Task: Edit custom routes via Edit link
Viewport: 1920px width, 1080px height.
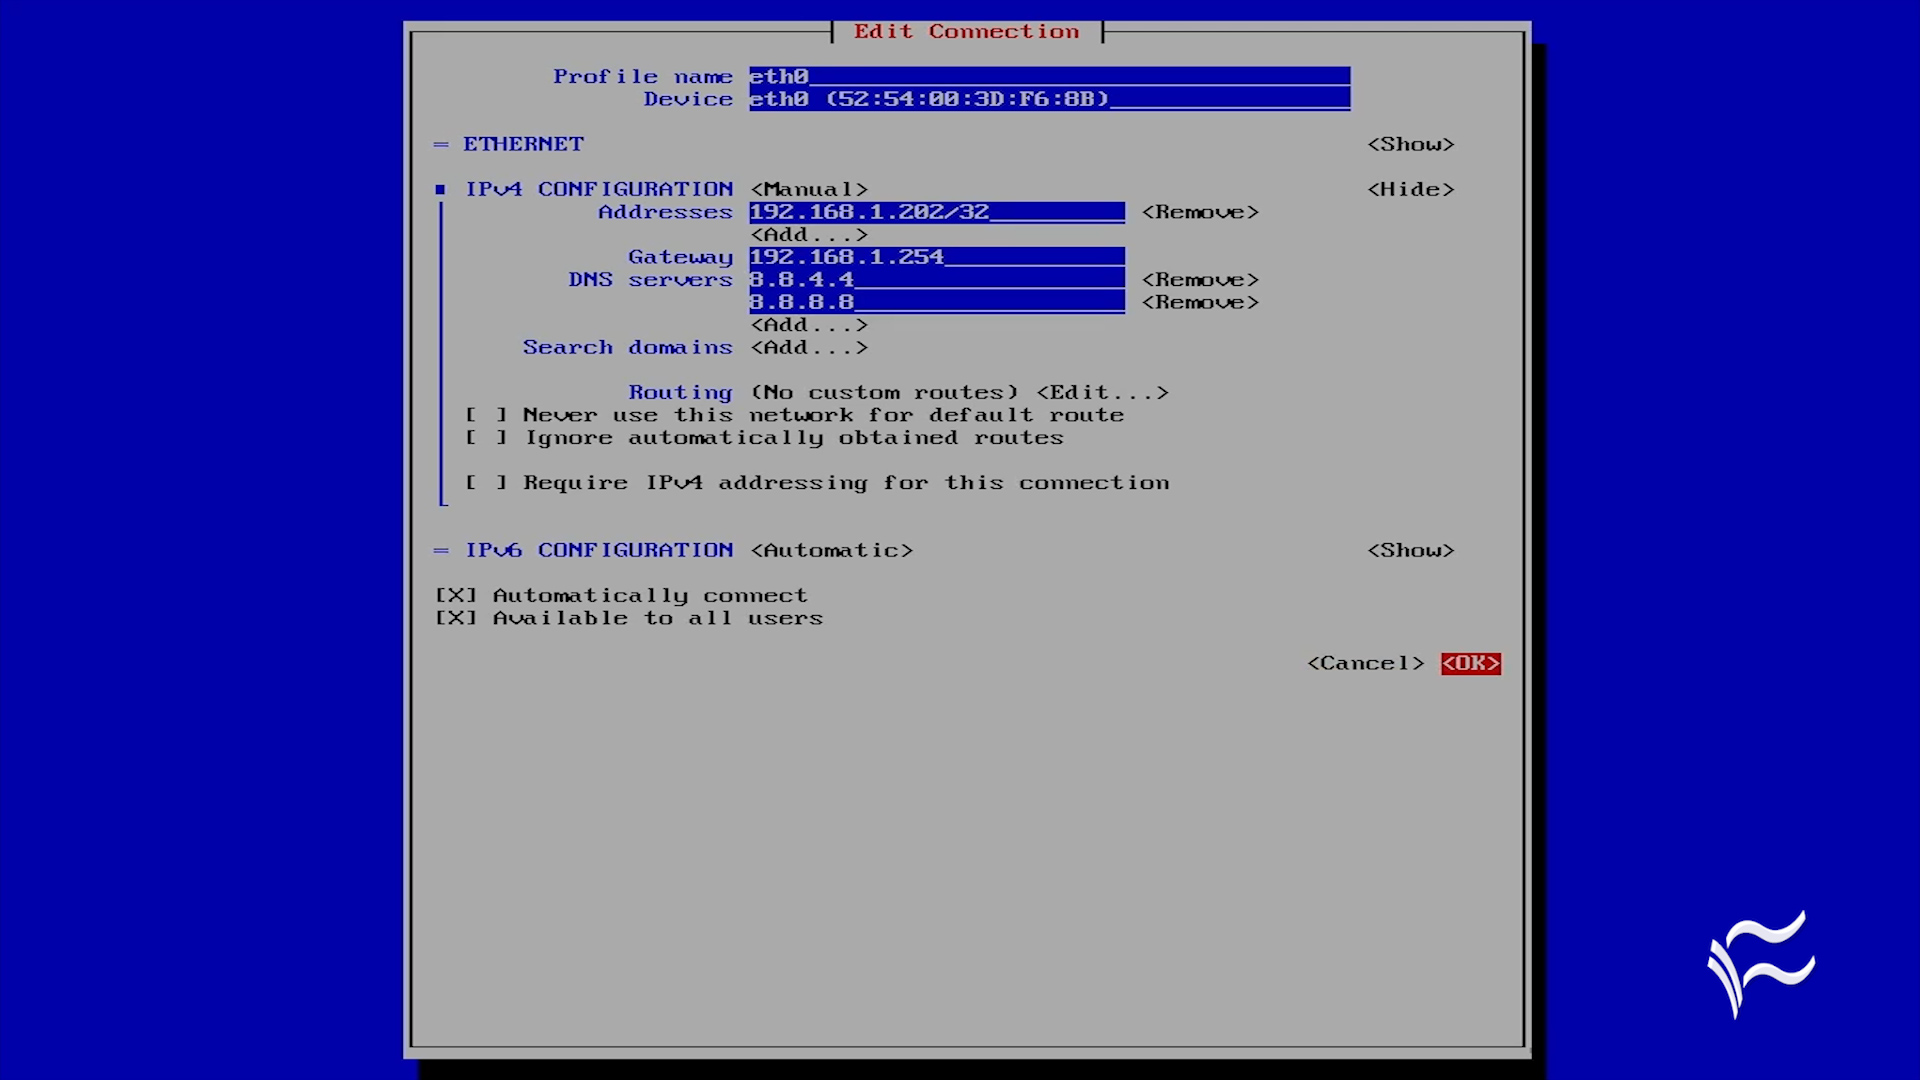Action: pyautogui.click(x=1100, y=392)
